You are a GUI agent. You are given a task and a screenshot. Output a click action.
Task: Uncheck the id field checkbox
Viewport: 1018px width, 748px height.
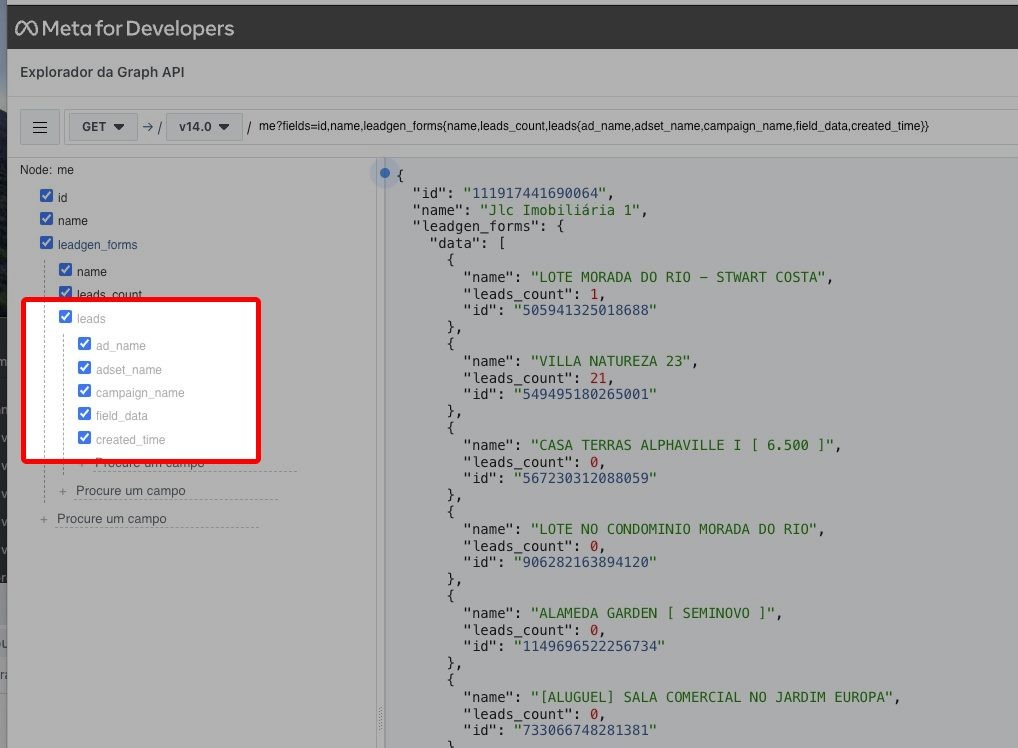tap(46, 197)
